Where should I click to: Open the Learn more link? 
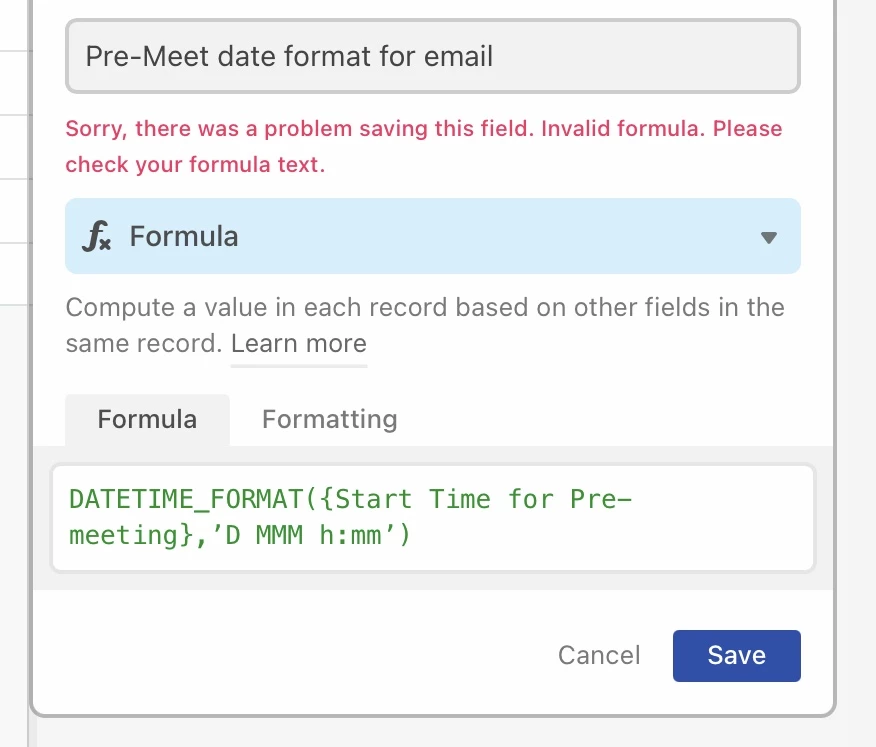tap(299, 344)
